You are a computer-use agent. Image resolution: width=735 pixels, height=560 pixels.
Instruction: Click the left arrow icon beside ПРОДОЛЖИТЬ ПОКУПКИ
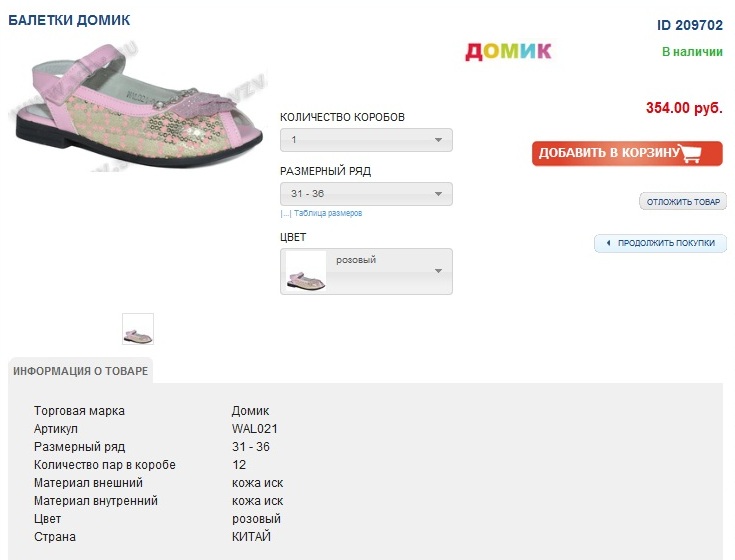click(608, 243)
